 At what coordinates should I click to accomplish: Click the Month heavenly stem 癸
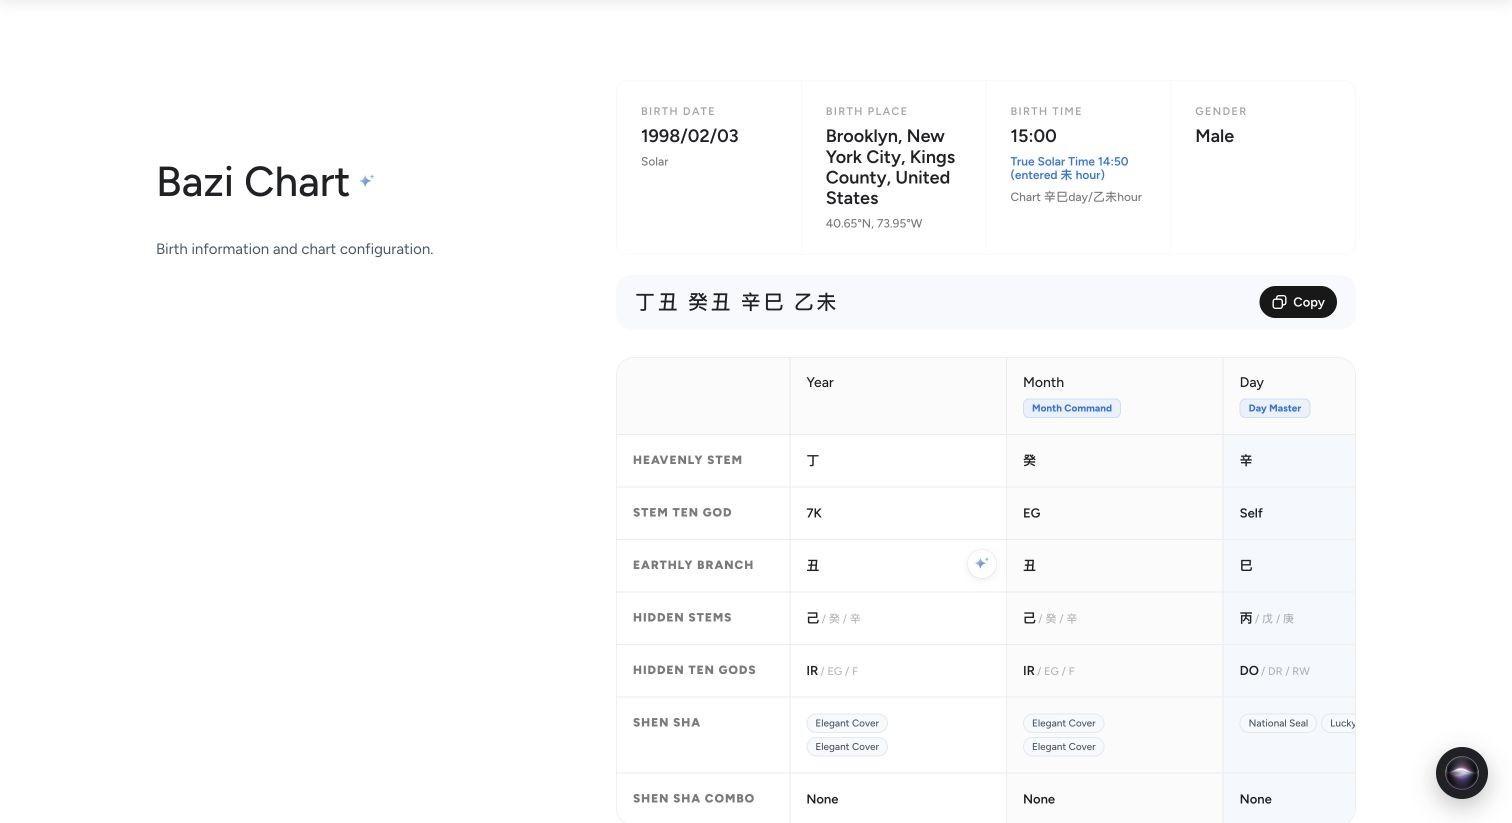(x=1029, y=460)
